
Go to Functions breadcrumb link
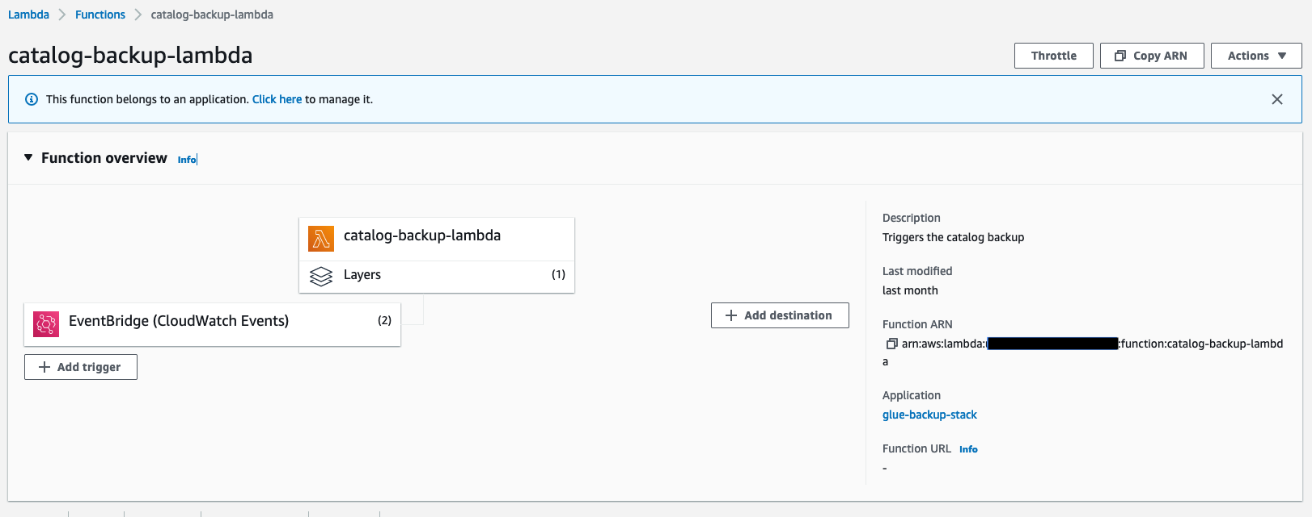(x=100, y=15)
